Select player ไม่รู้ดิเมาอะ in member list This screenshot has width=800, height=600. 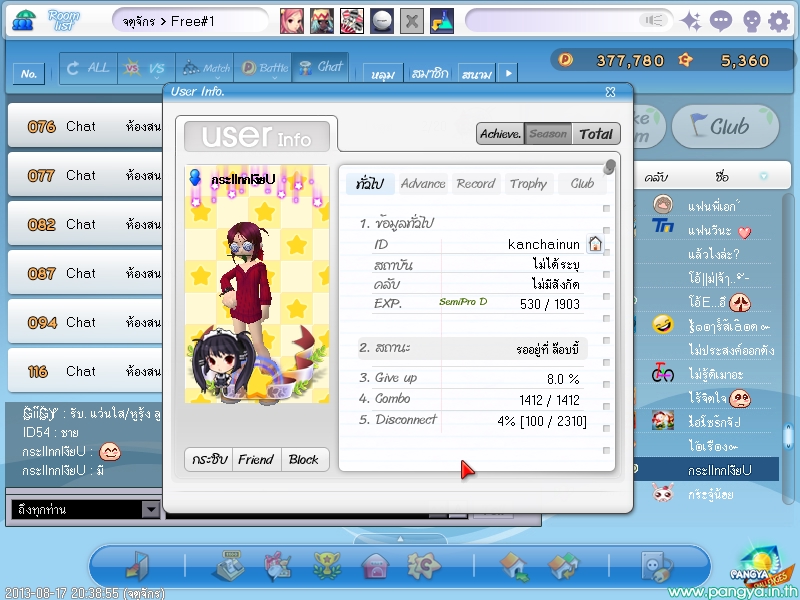(x=715, y=374)
